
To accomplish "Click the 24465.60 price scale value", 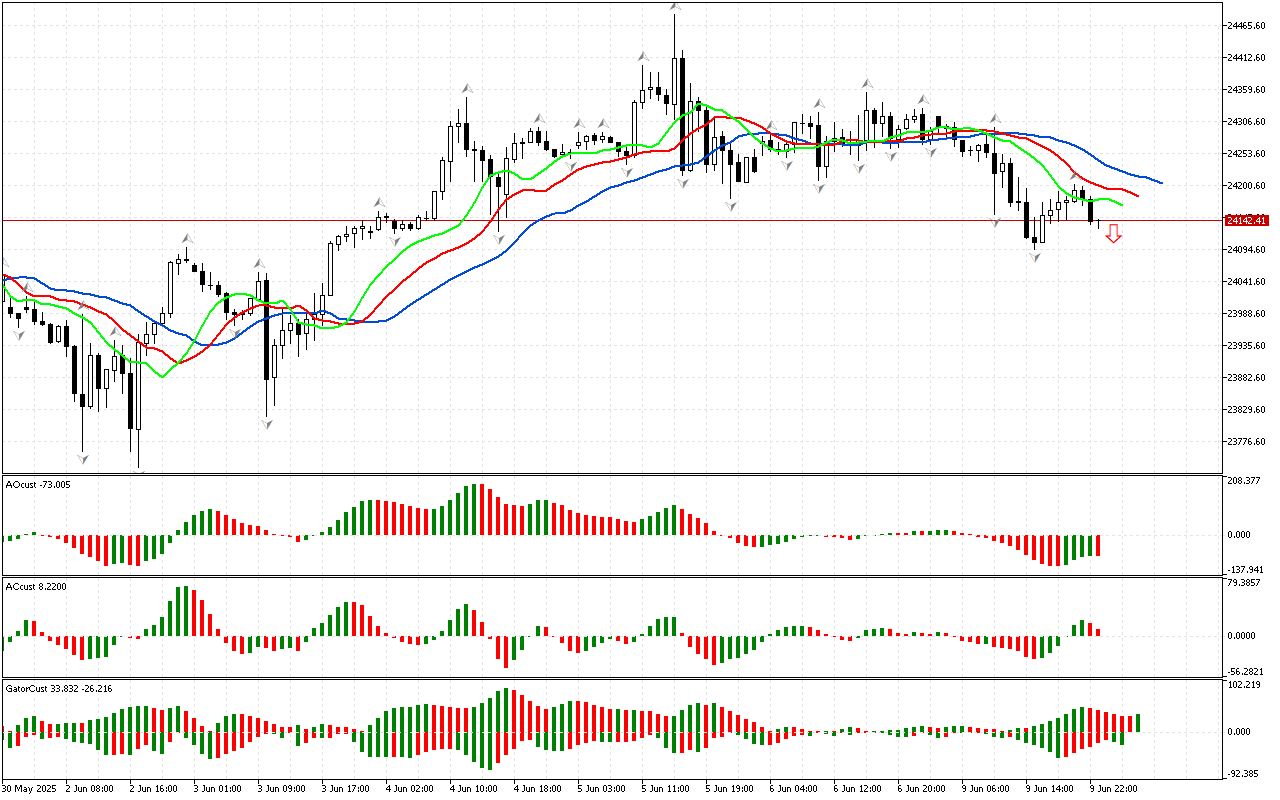I will tap(1247, 25).
